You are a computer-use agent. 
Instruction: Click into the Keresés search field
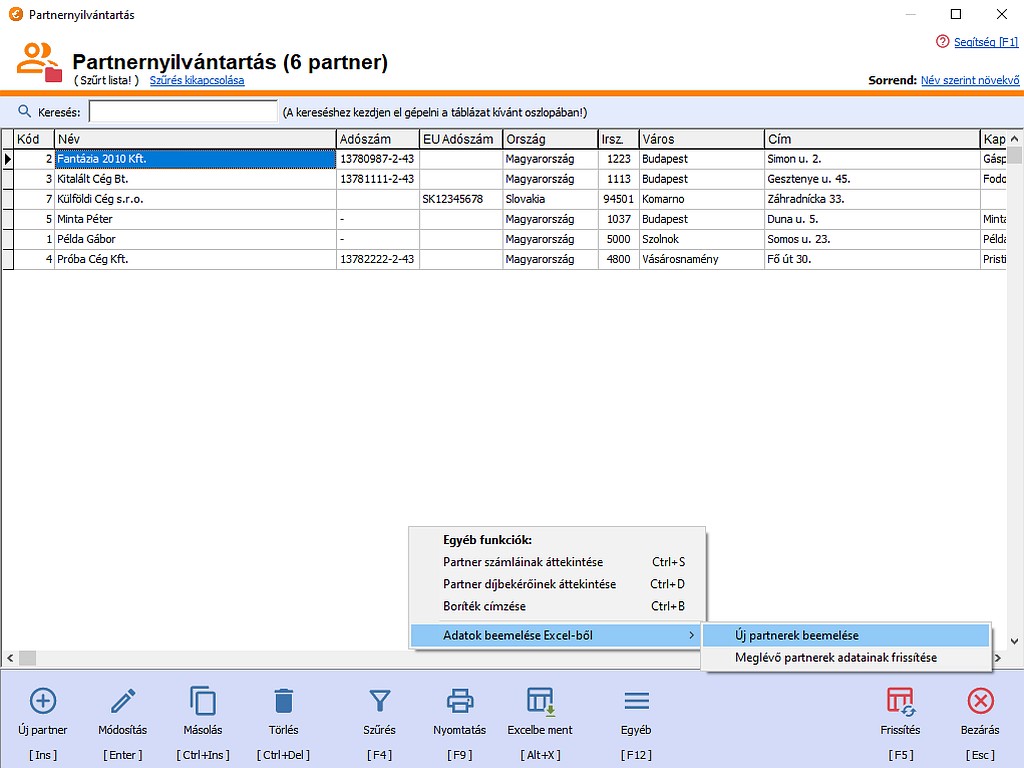click(x=183, y=112)
